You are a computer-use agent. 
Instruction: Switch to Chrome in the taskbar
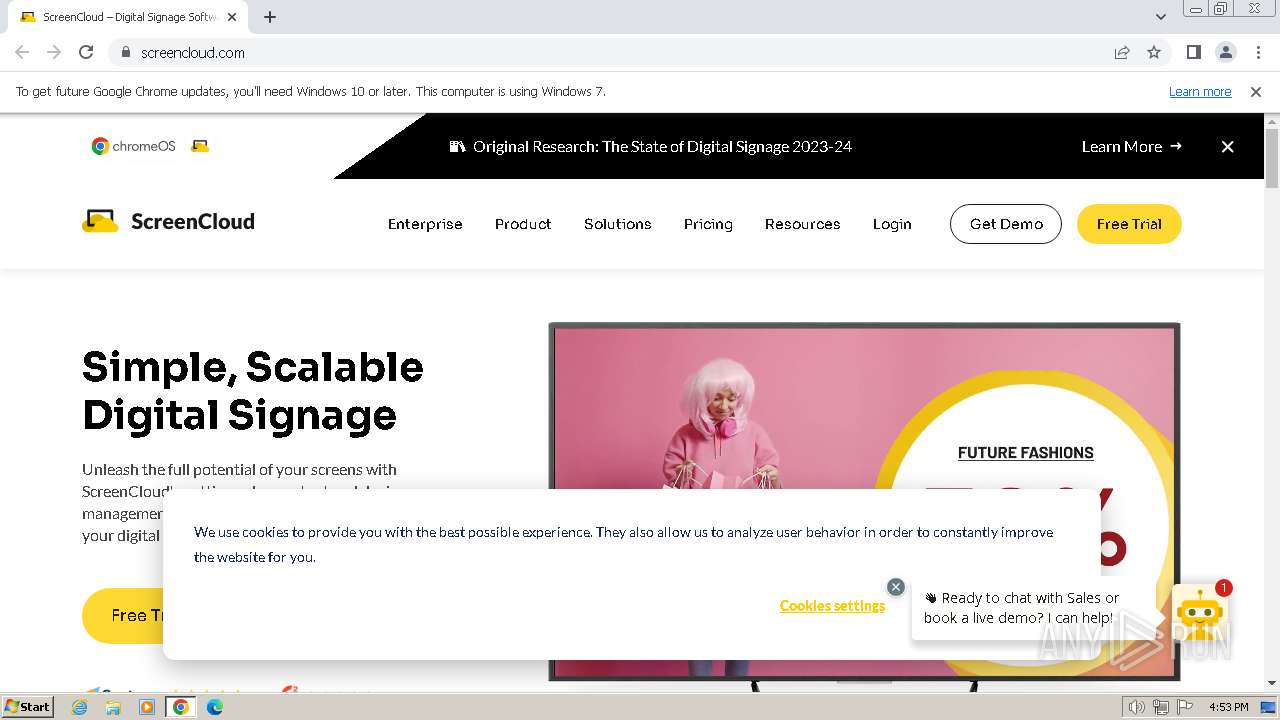coord(181,707)
